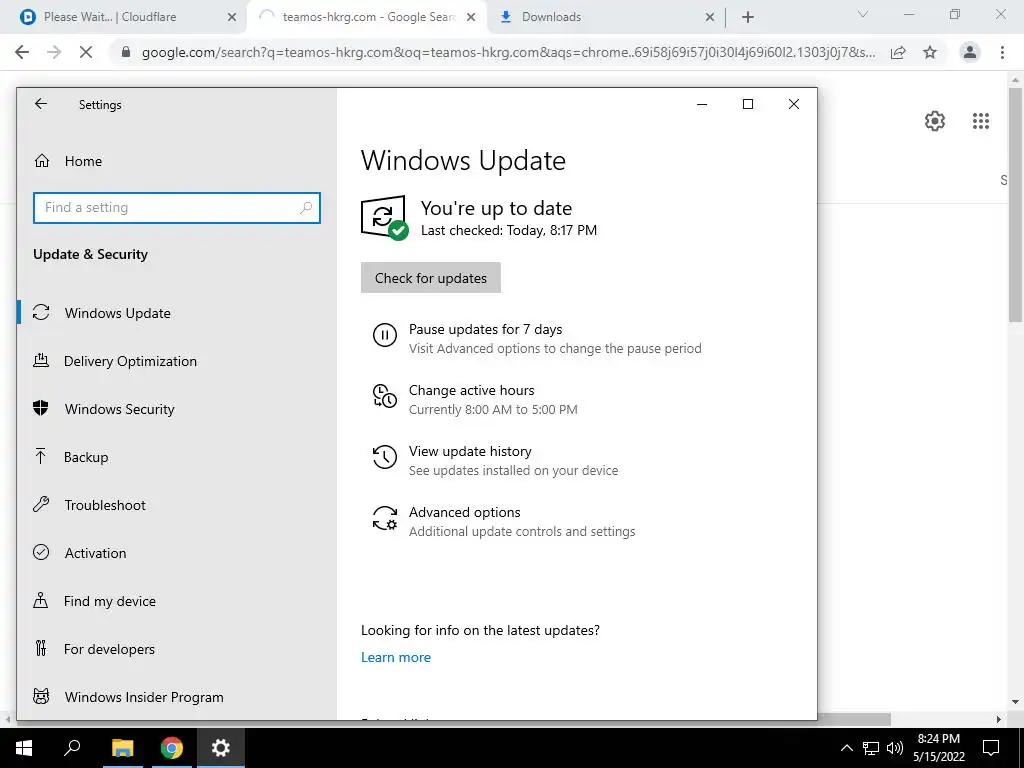
Task: Click the Windows Insider Program cat icon
Action: [41, 696]
